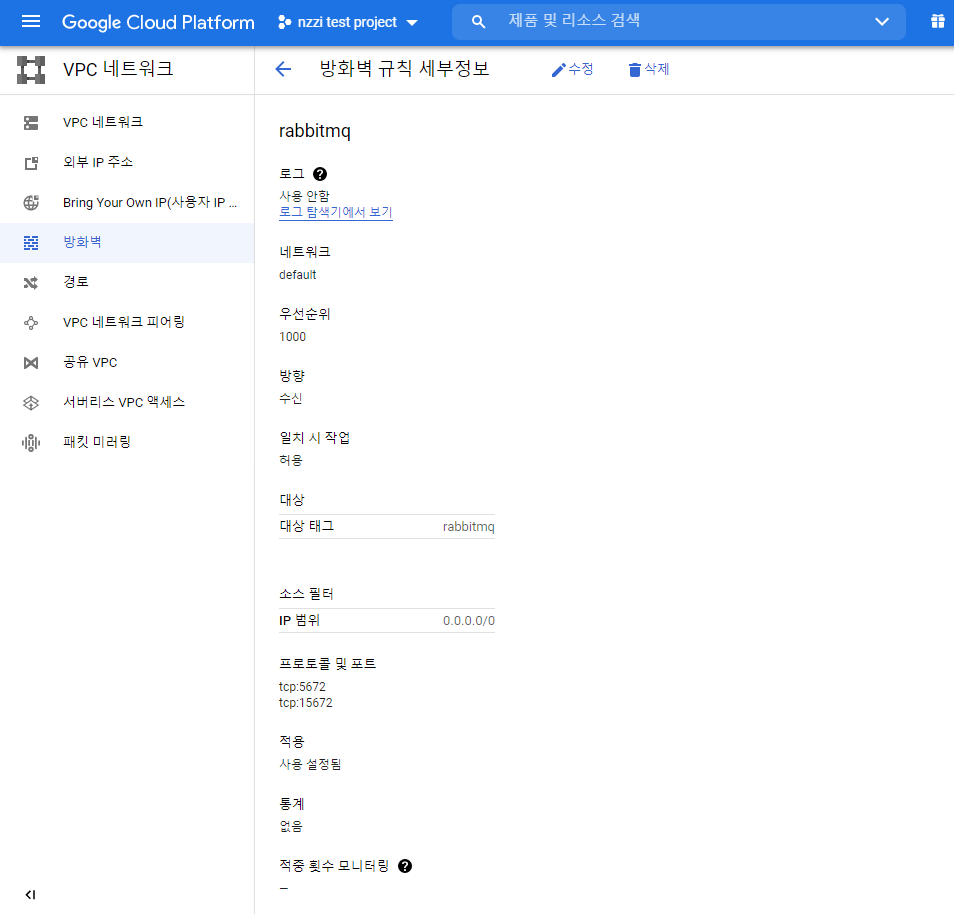Screen dimensions: 954x914
Task: Open the hamburger navigation menu
Action: click(31, 22)
